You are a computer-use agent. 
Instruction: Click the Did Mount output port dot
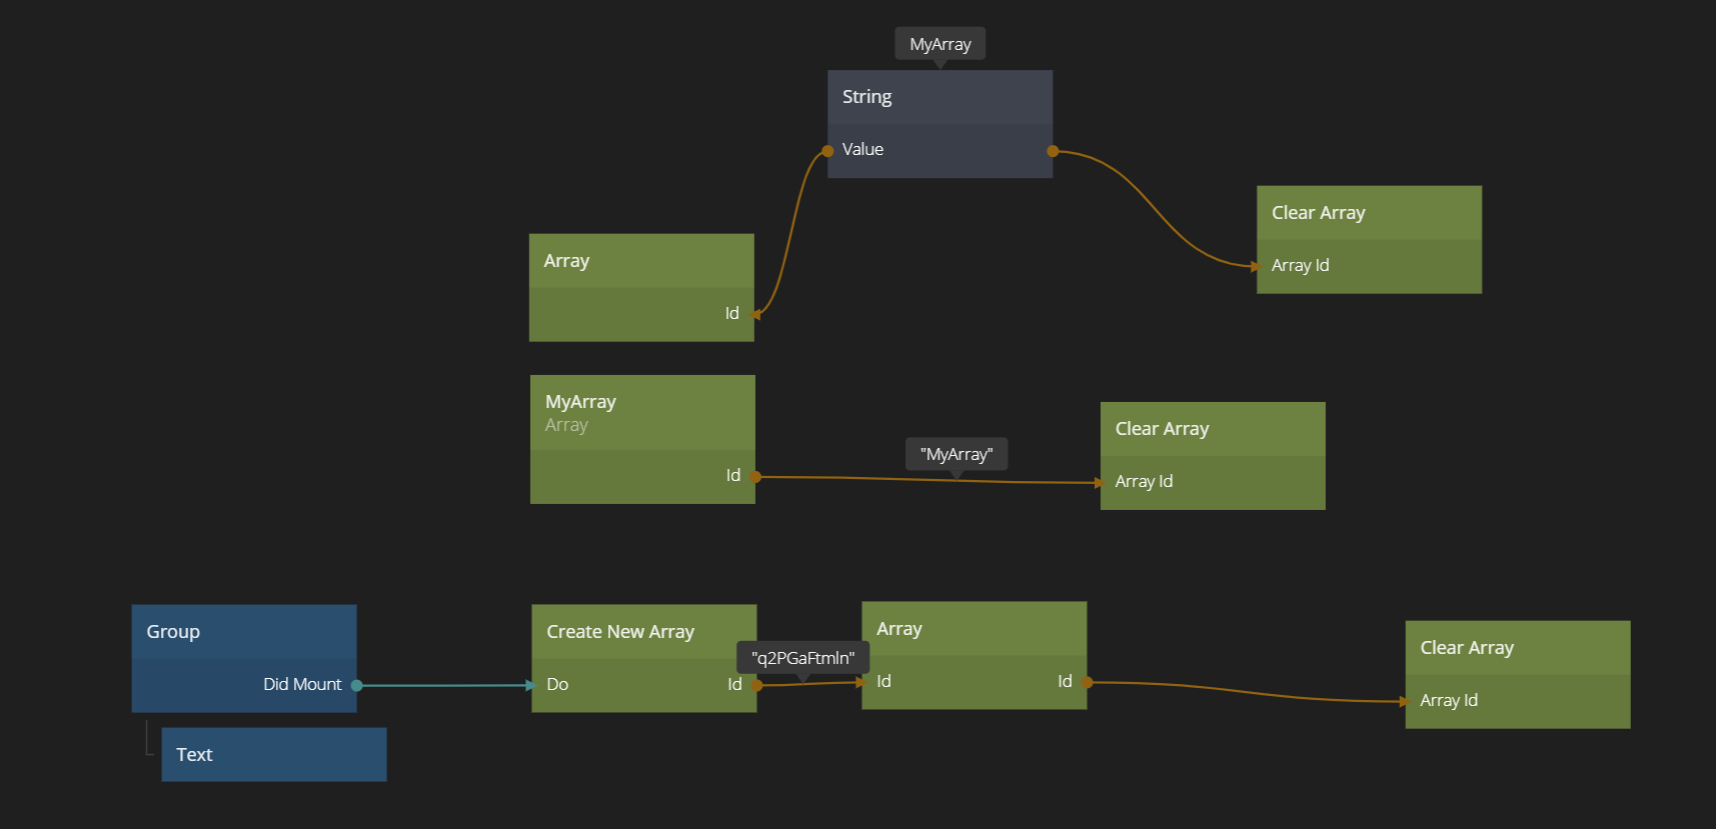pos(357,685)
